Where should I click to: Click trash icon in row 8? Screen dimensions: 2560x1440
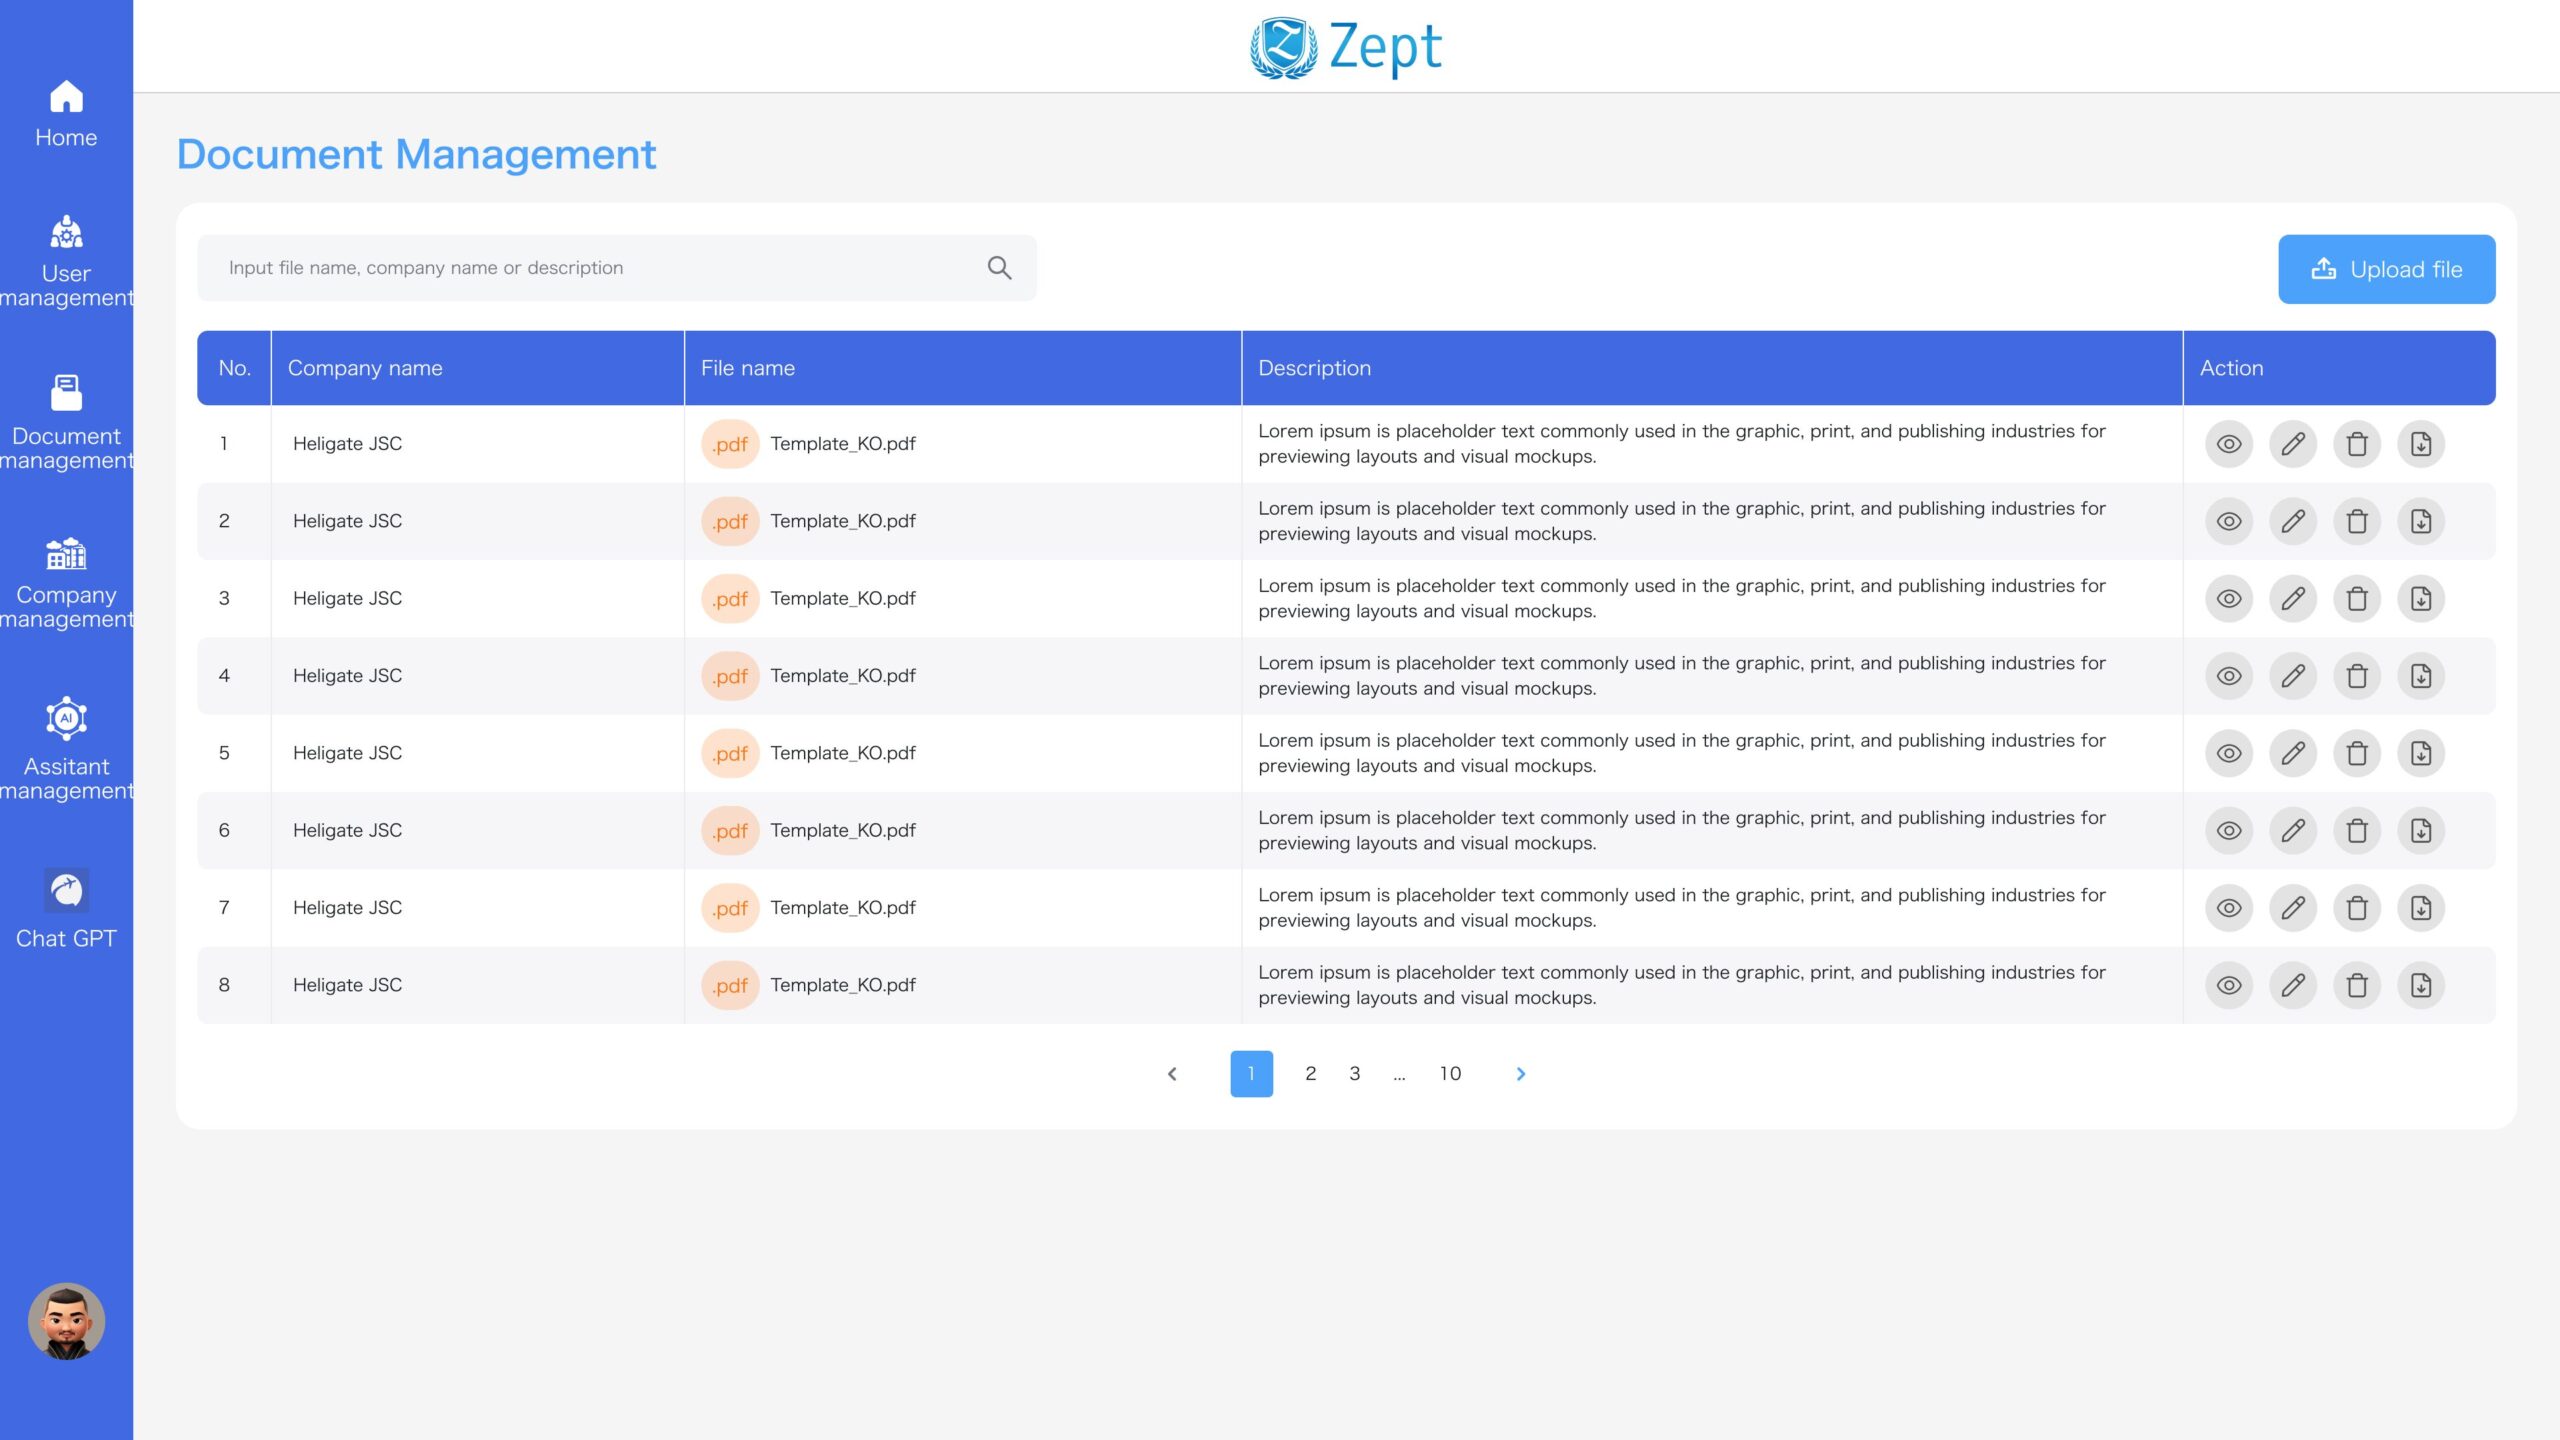point(2357,985)
